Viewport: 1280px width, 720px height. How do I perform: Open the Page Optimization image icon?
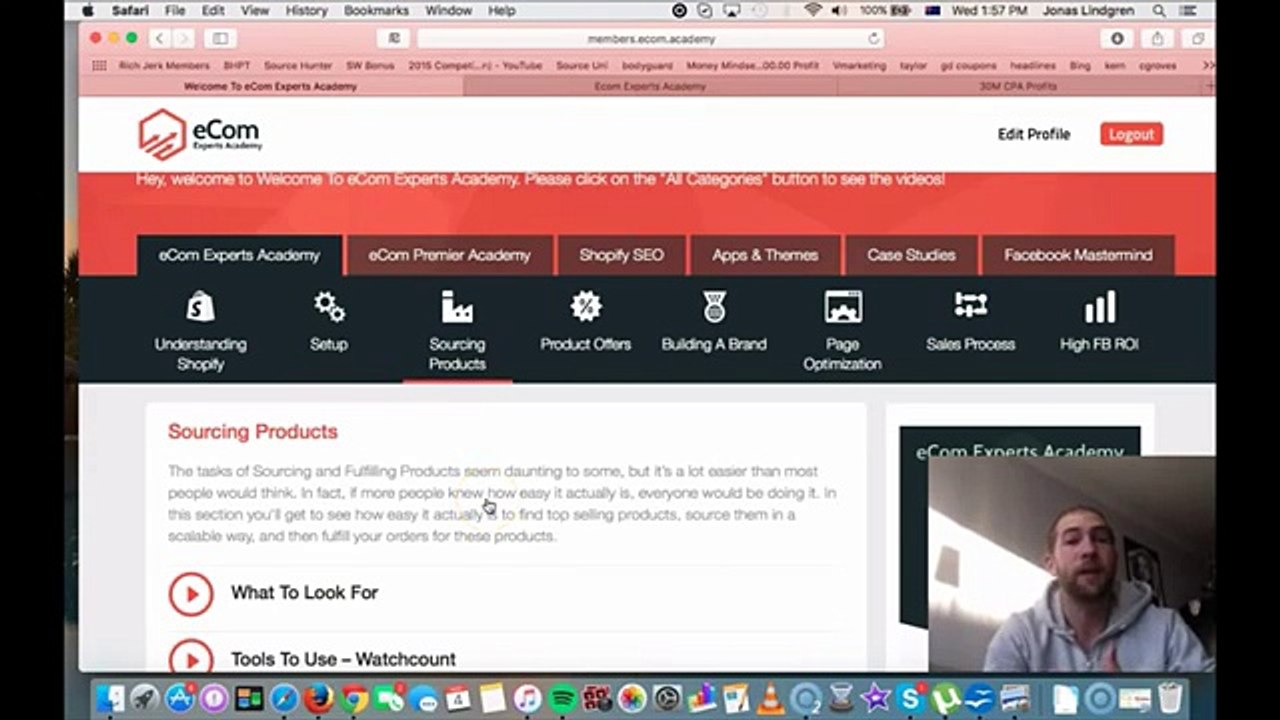(843, 306)
